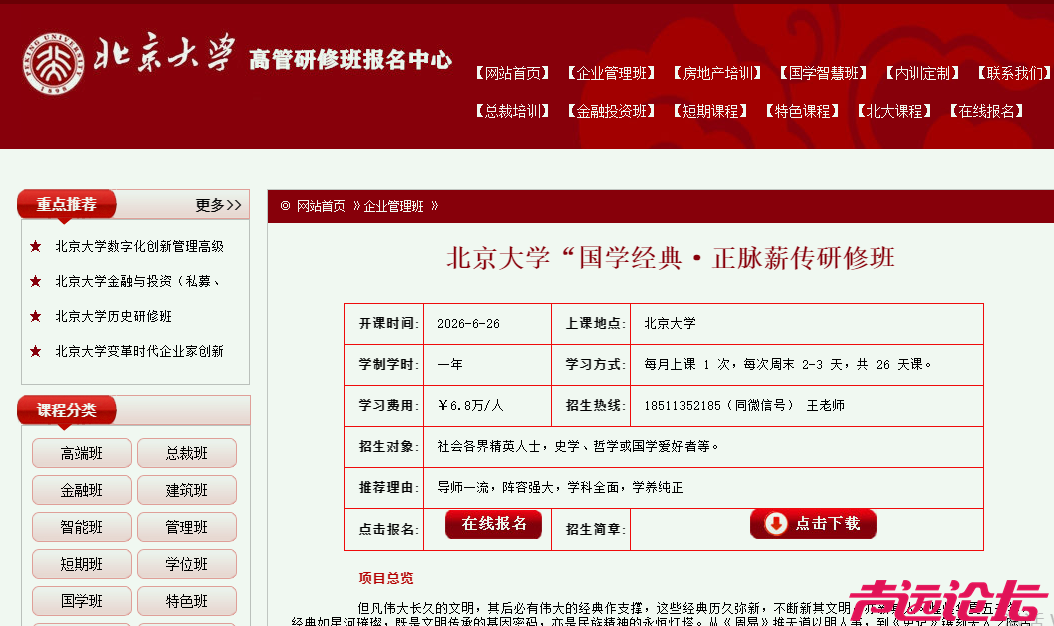Select the 总裁班 category button
This screenshot has height=626, width=1054.
tap(187, 453)
